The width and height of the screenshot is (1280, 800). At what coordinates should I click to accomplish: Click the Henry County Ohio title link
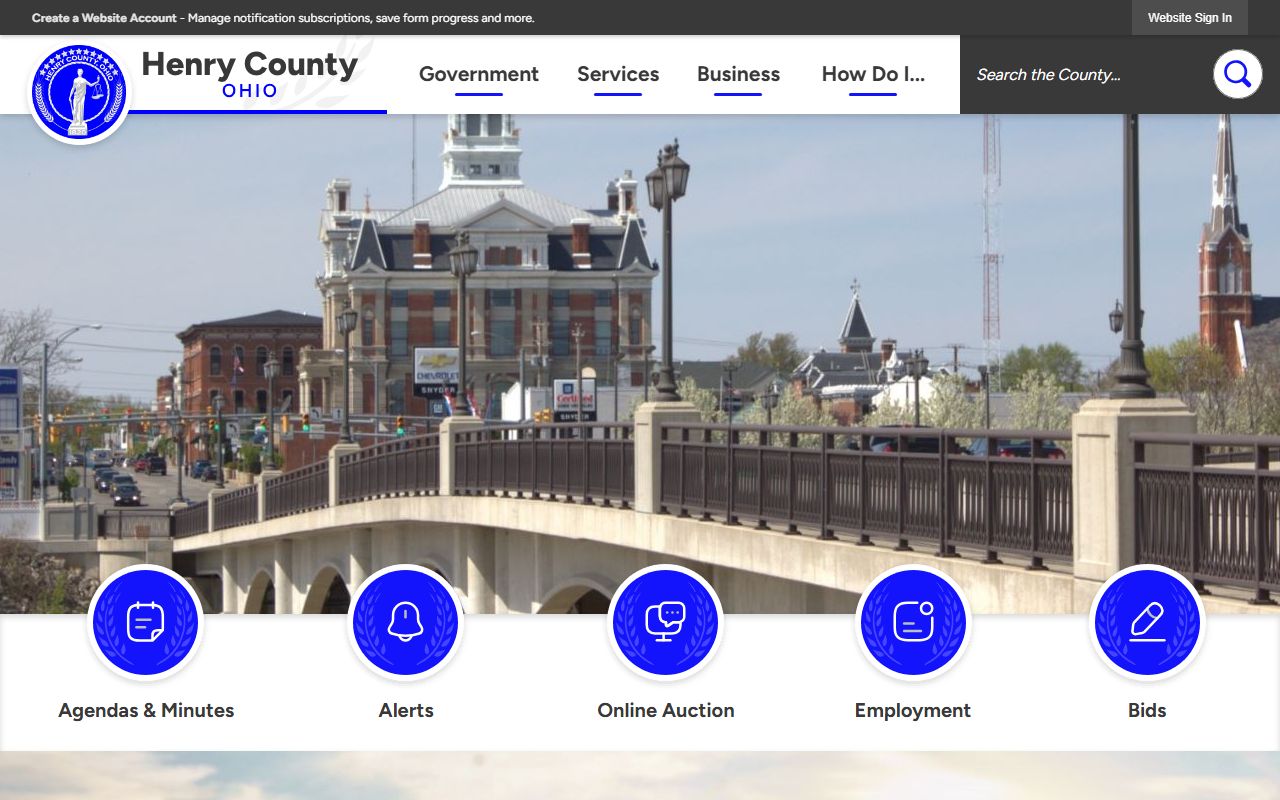[x=249, y=74]
